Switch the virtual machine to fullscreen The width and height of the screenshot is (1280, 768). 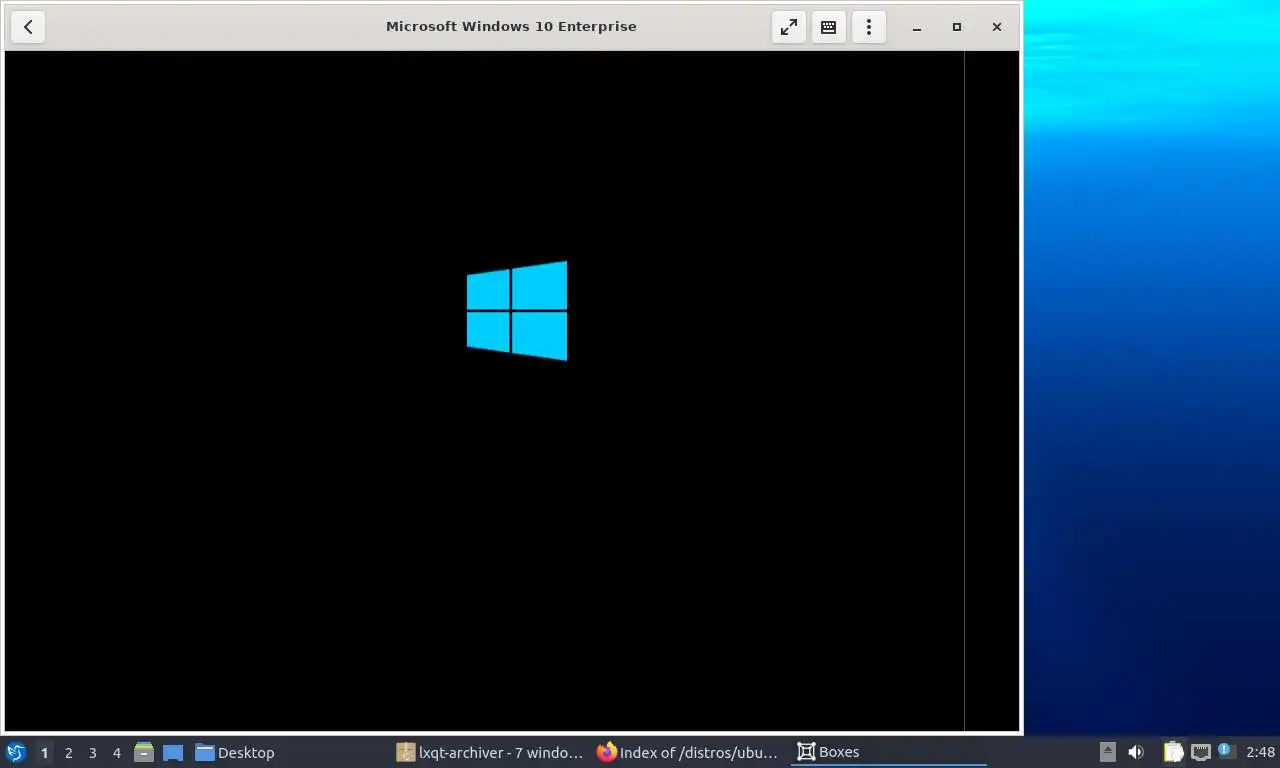[x=789, y=27]
